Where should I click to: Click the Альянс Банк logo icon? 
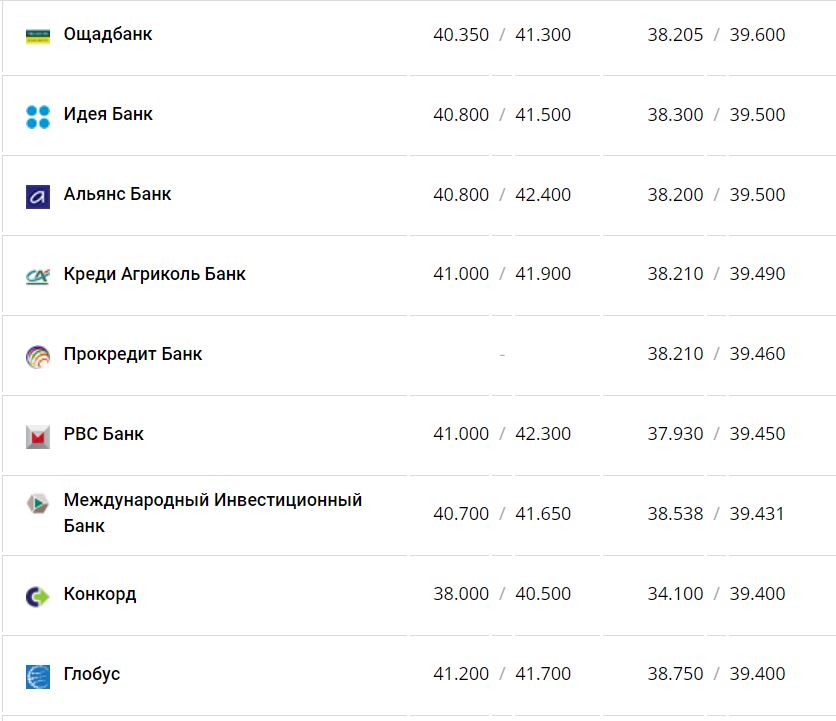pyautogui.click(x=38, y=196)
